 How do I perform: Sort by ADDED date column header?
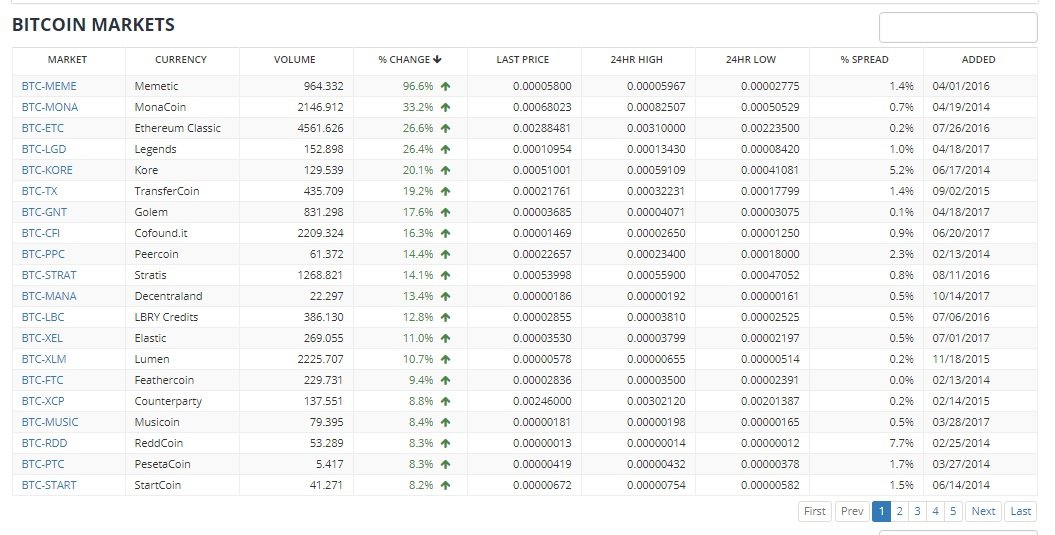tap(978, 59)
